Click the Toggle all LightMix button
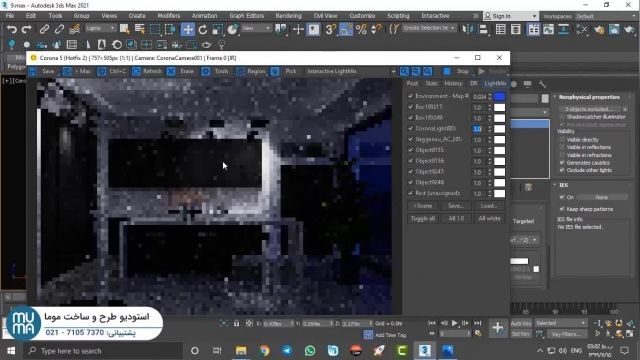The image size is (640, 360). coord(422,219)
